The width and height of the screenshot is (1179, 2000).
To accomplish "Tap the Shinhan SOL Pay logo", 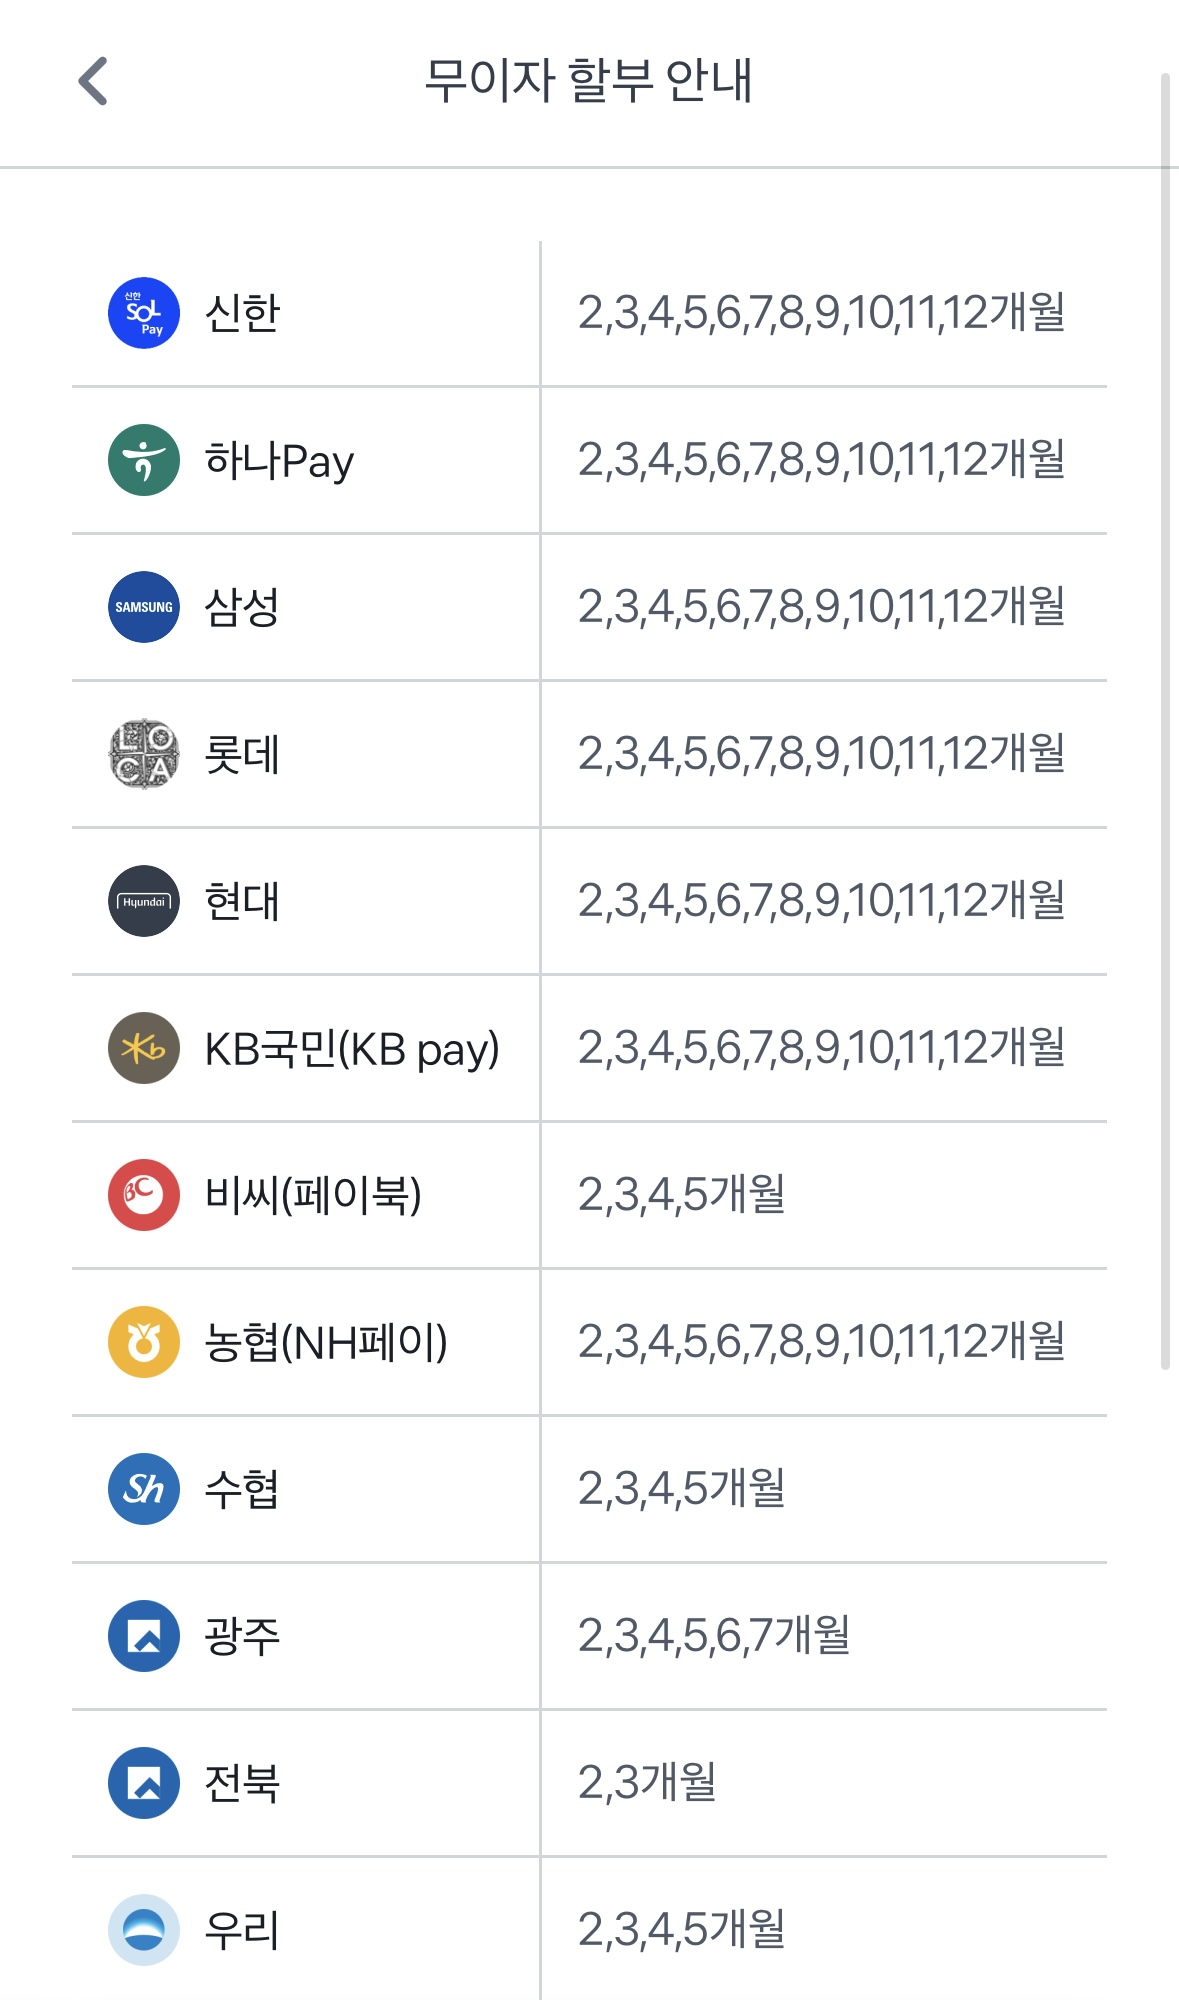I will 144,313.
